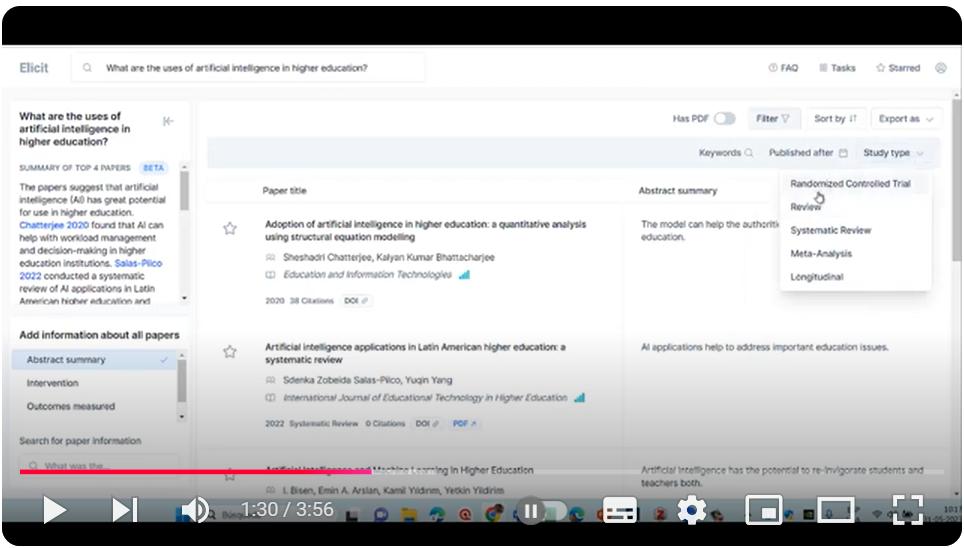Open DOI link of the 2020 Chatterjee paper
964x548 pixels.
(356, 301)
